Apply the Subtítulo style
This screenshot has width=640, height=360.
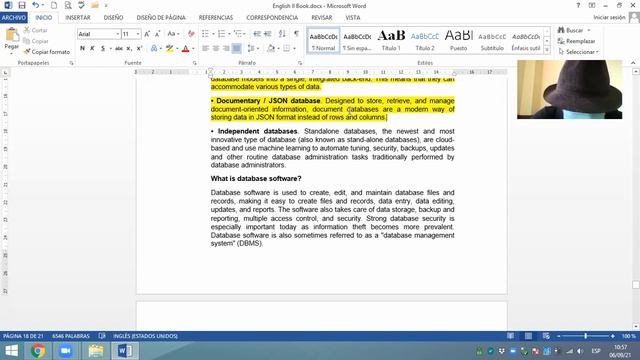[492, 40]
